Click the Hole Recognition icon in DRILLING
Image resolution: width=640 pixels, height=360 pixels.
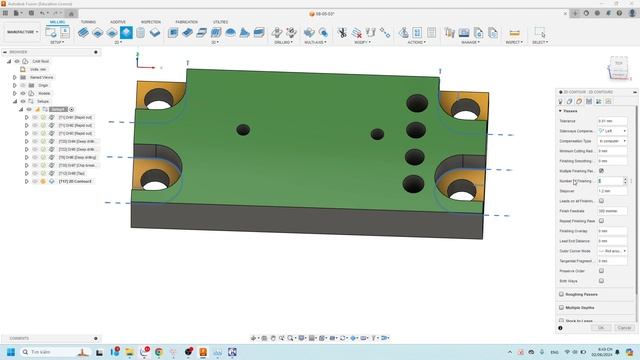pos(291,32)
